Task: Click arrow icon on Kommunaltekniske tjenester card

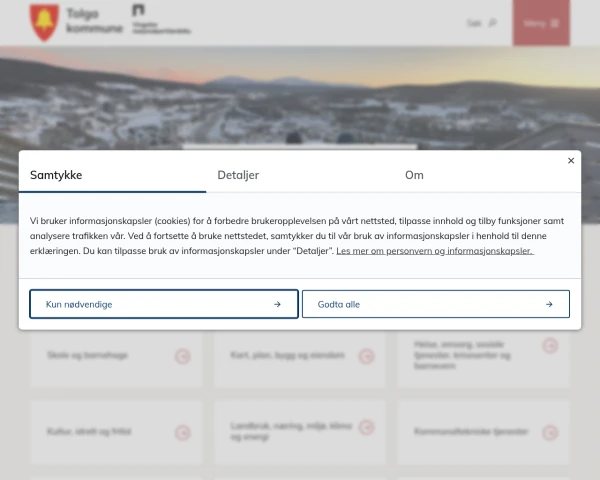Action: click(x=550, y=433)
